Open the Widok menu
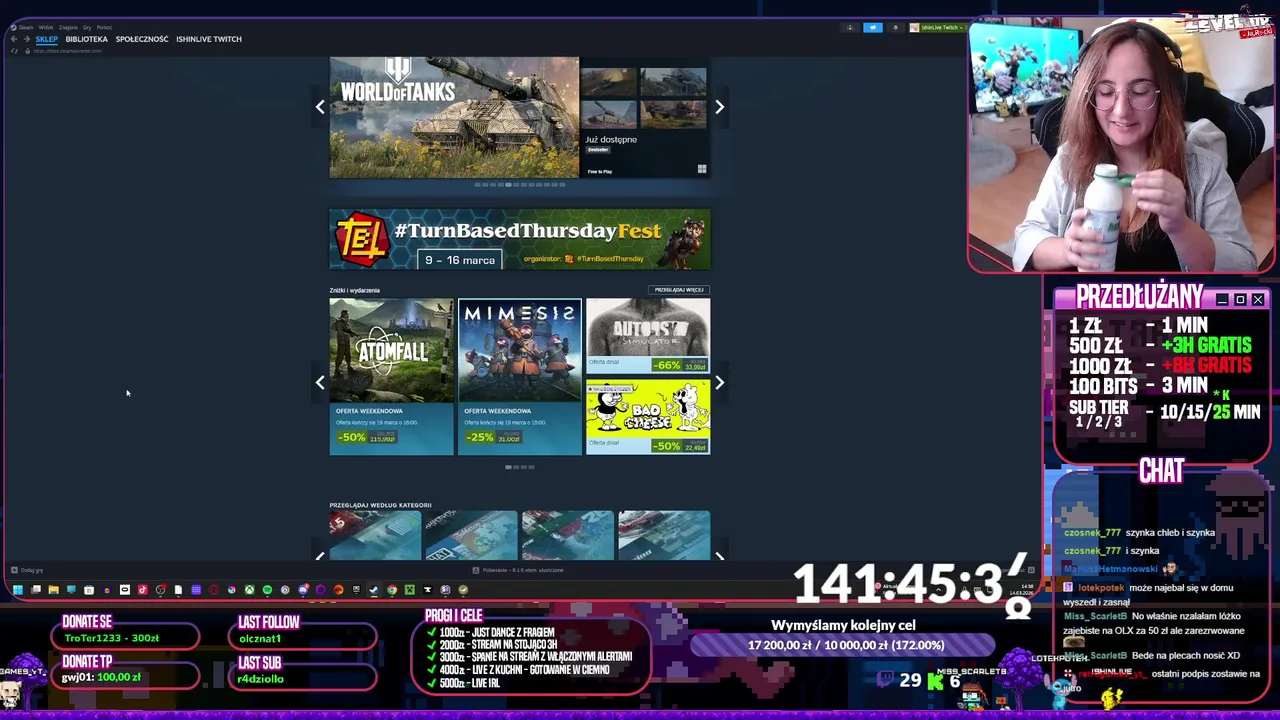 coord(46,28)
